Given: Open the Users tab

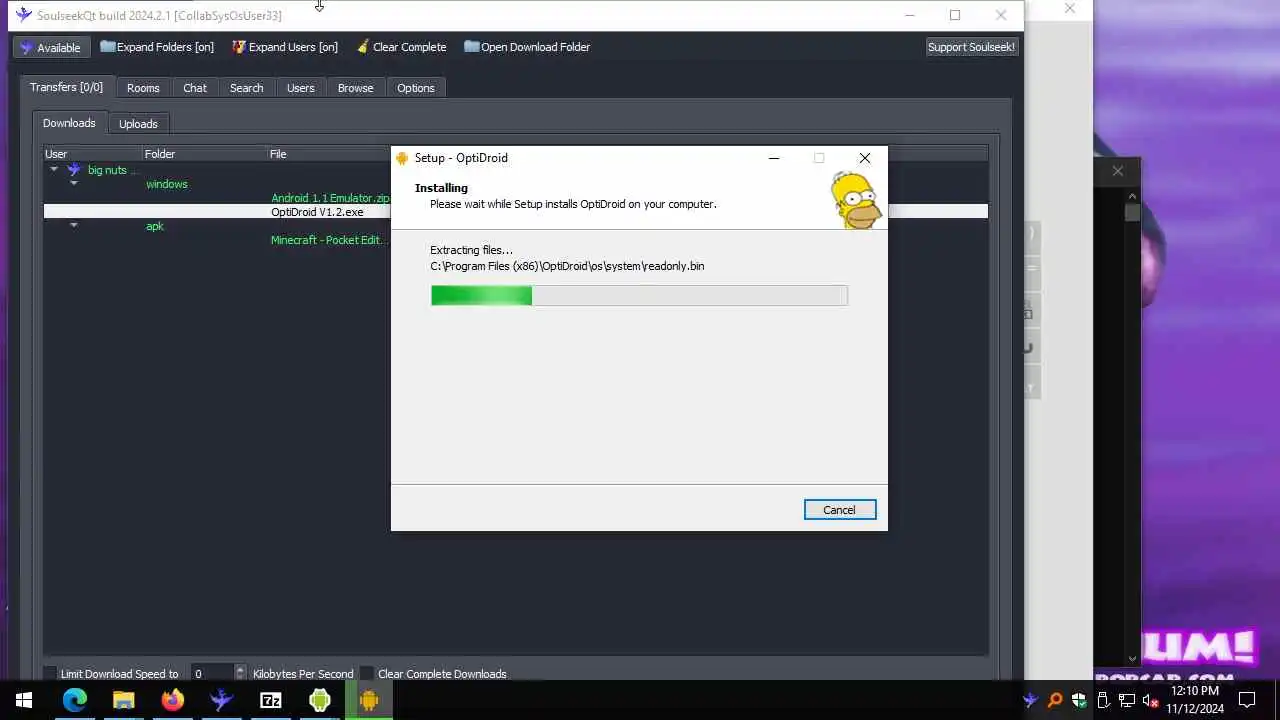Looking at the screenshot, I should pos(300,88).
